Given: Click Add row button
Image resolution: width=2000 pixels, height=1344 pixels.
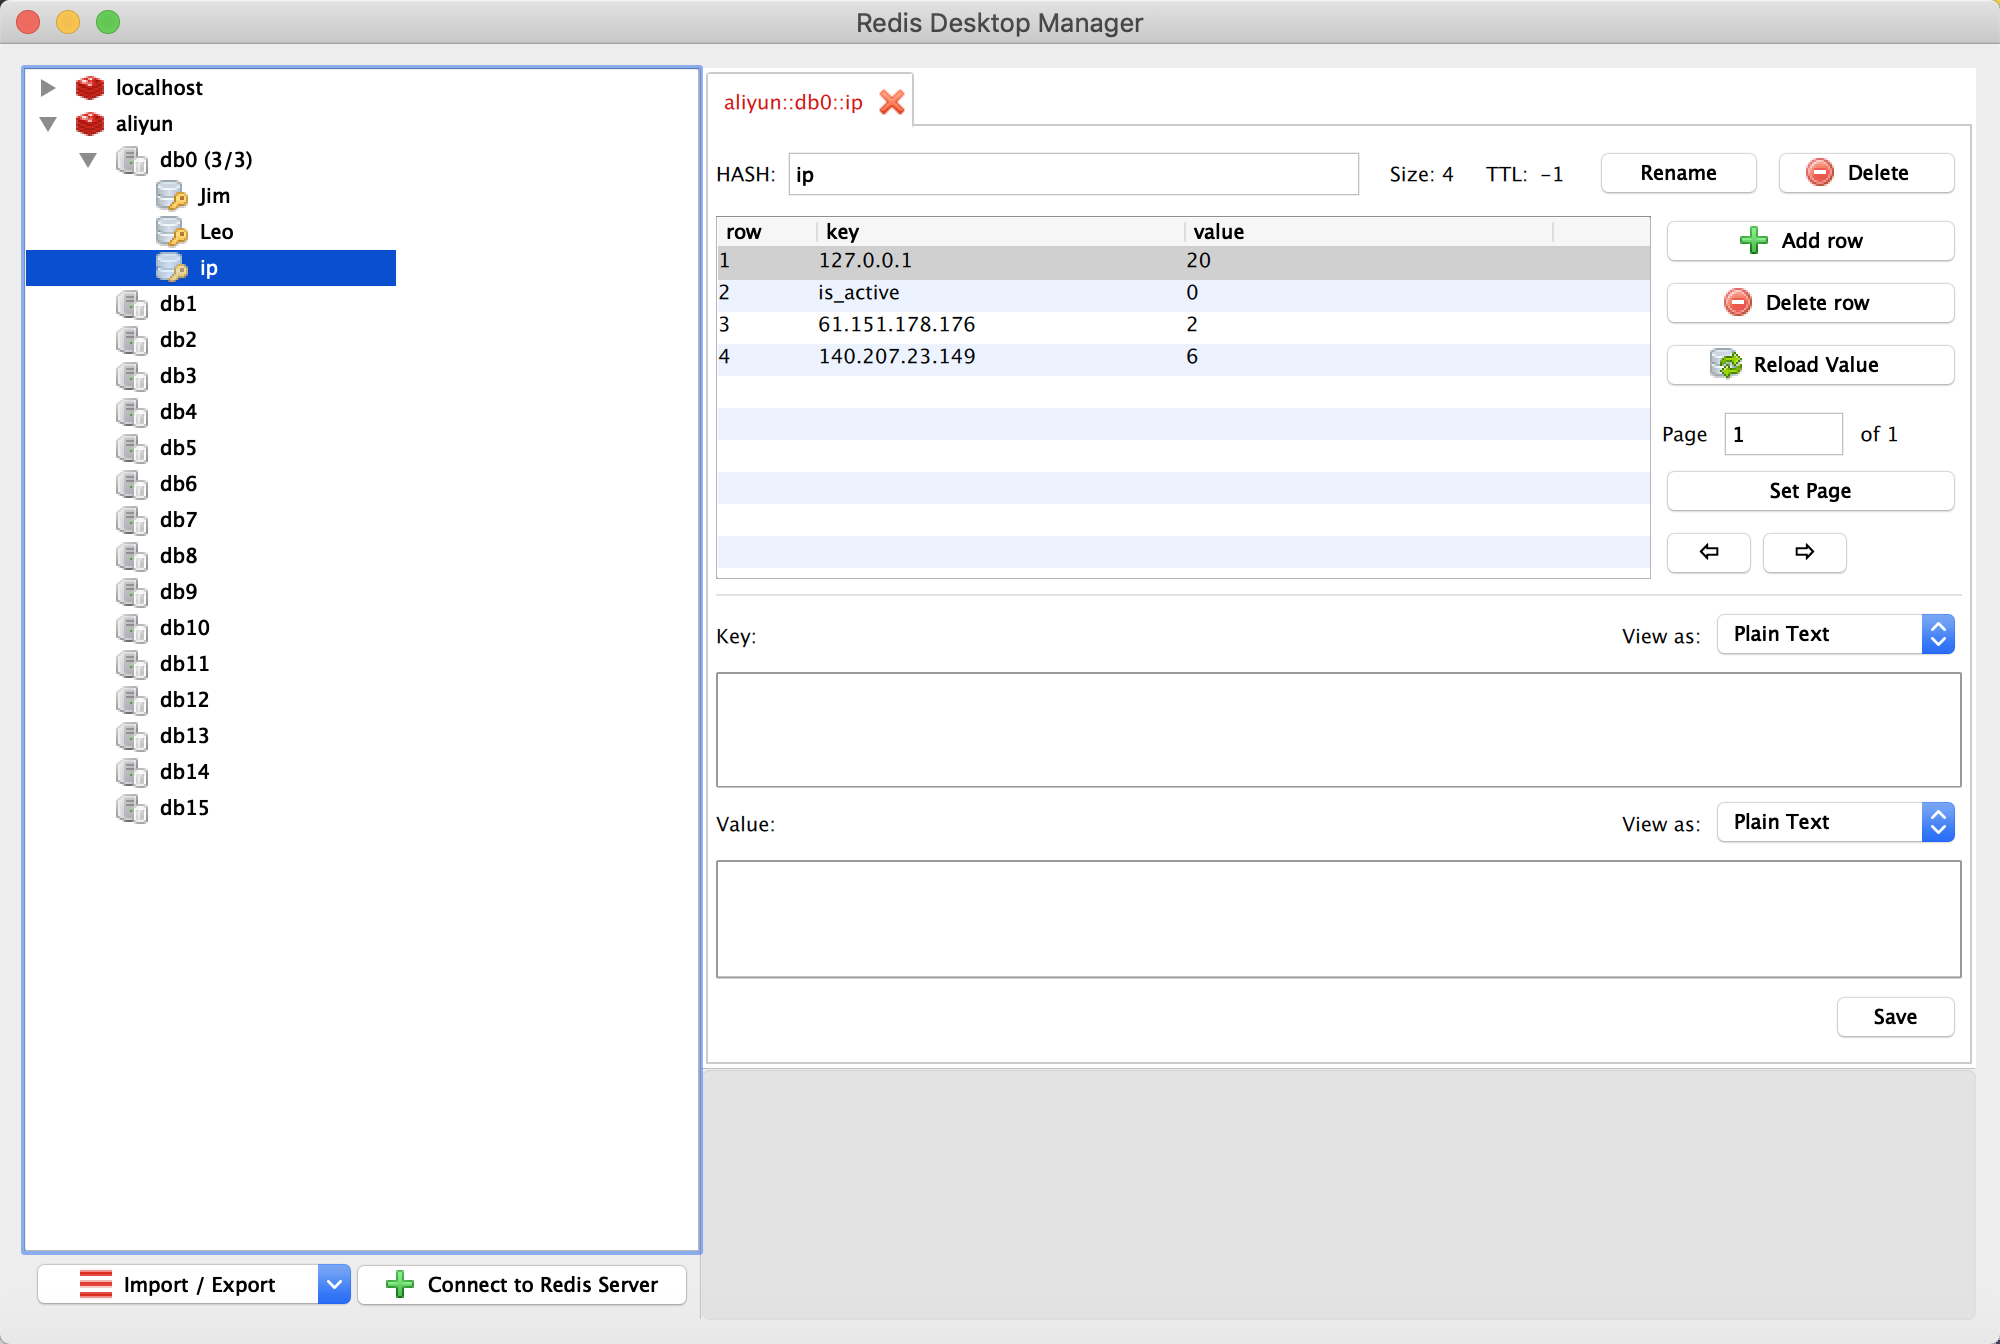Looking at the screenshot, I should [1810, 241].
